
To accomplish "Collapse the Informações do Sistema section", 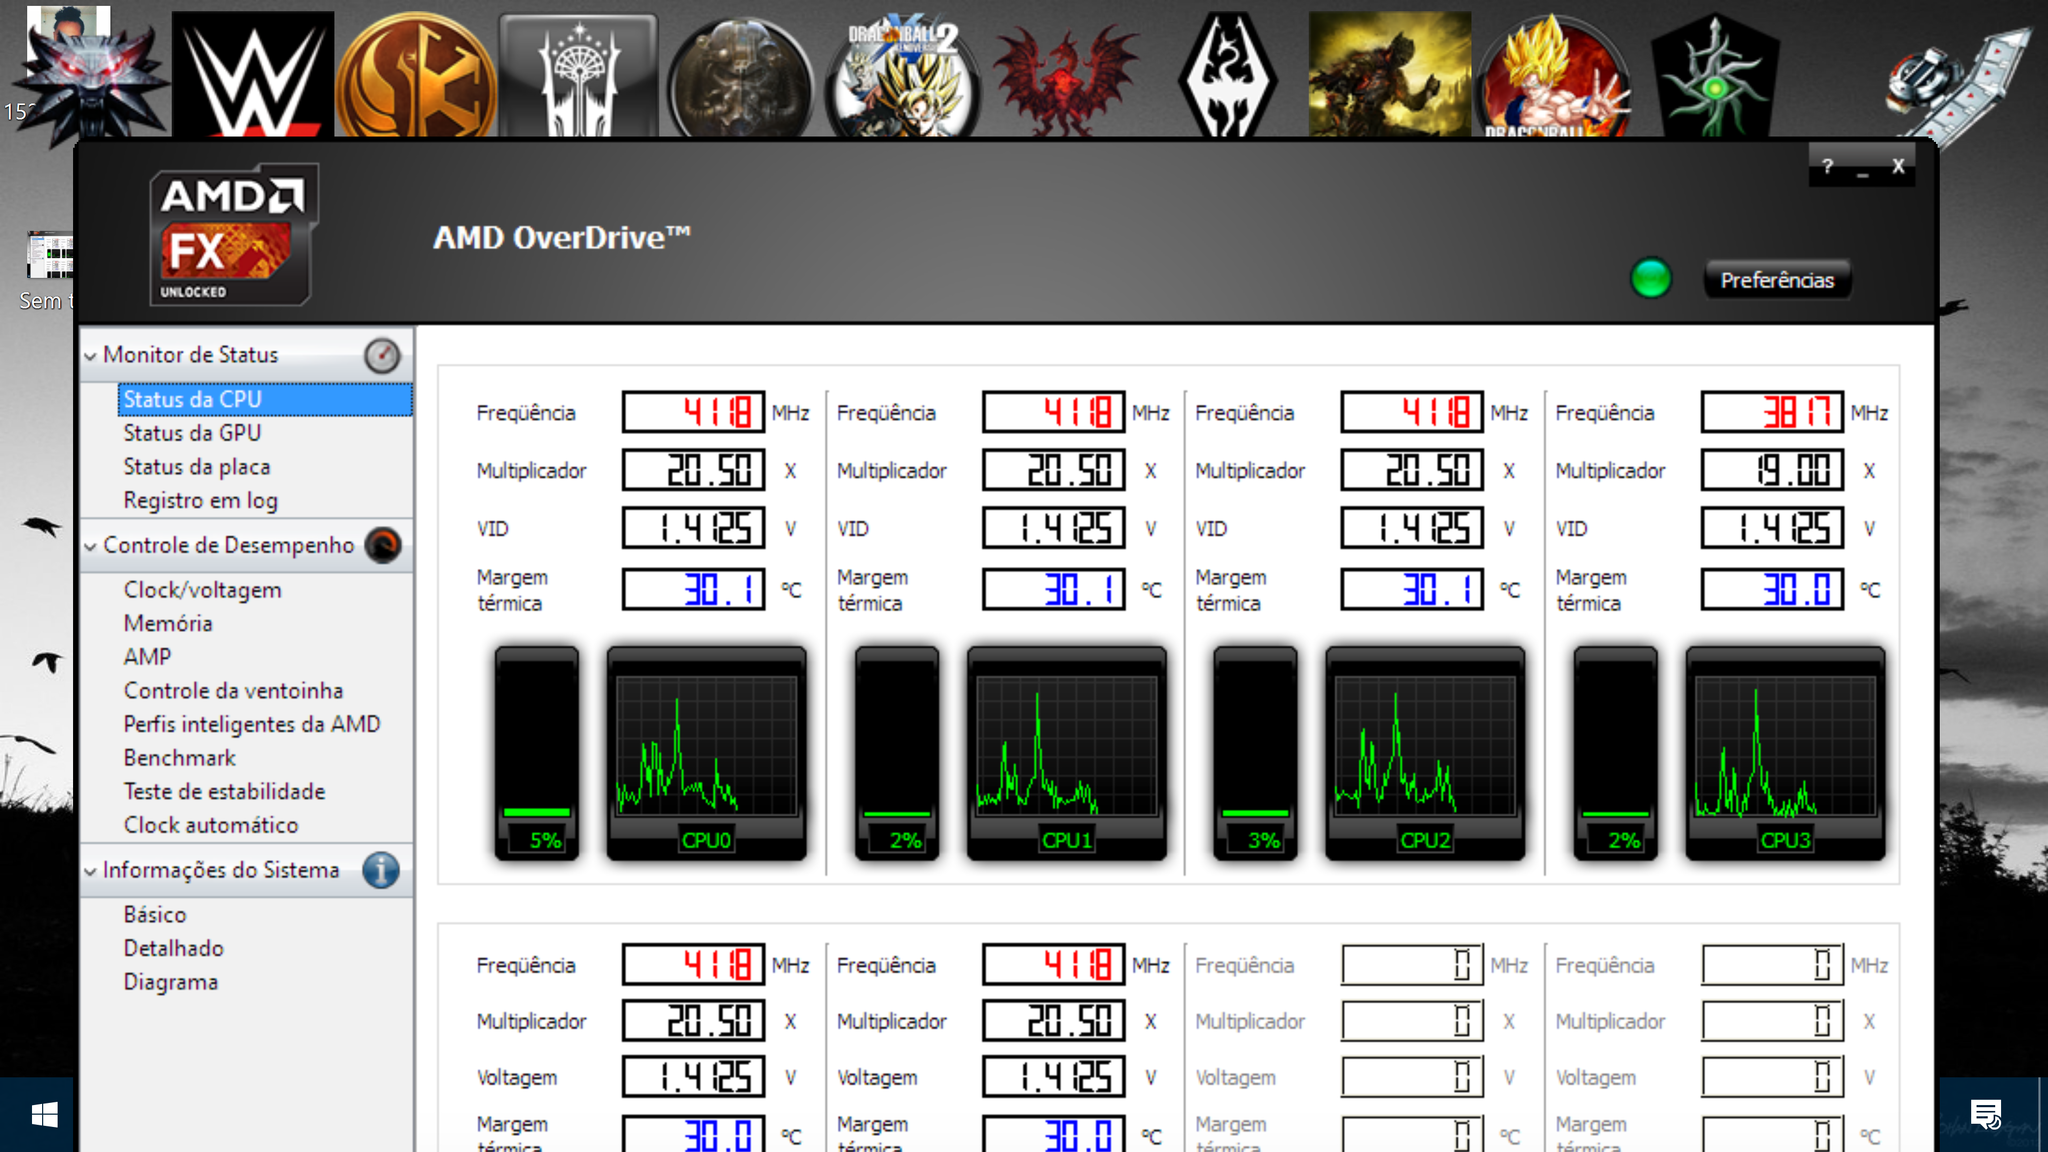I will pos(91,871).
